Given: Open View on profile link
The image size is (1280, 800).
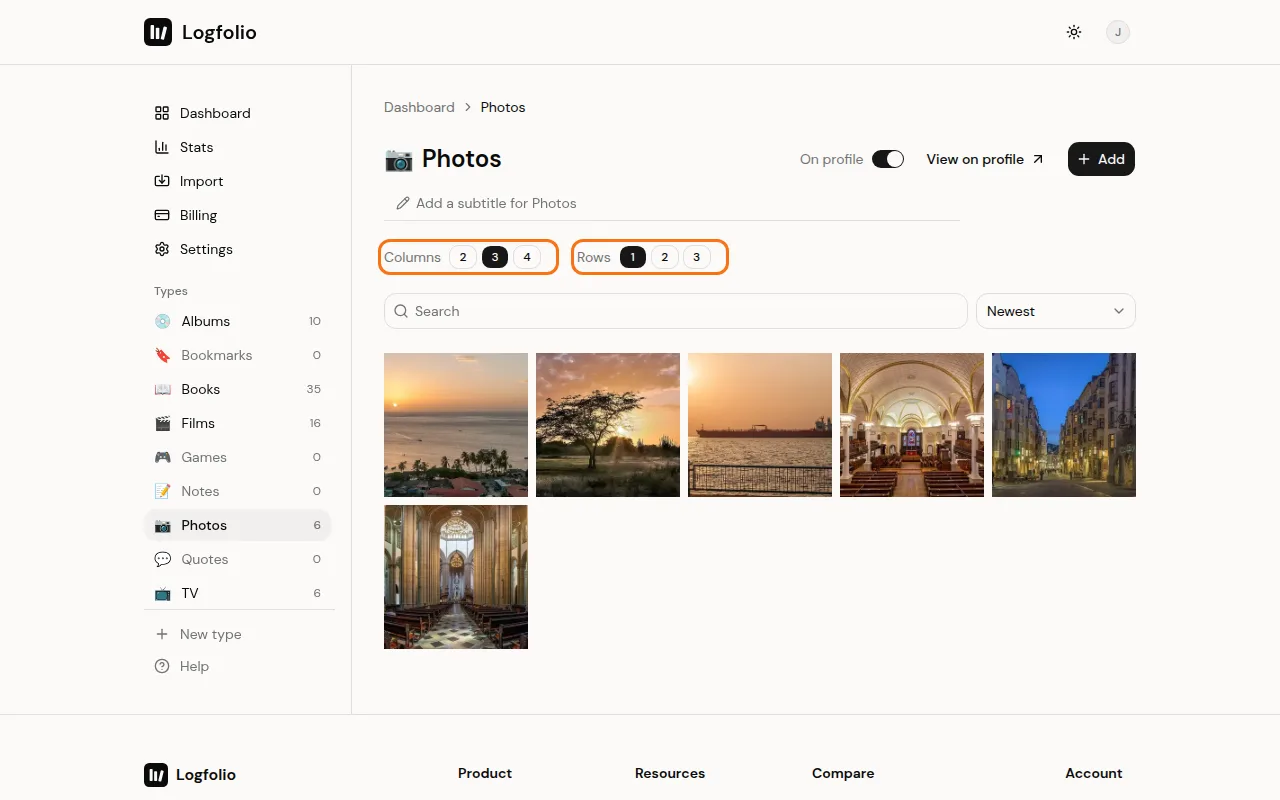Looking at the screenshot, I should pyautogui.click(x=985, y=159).
